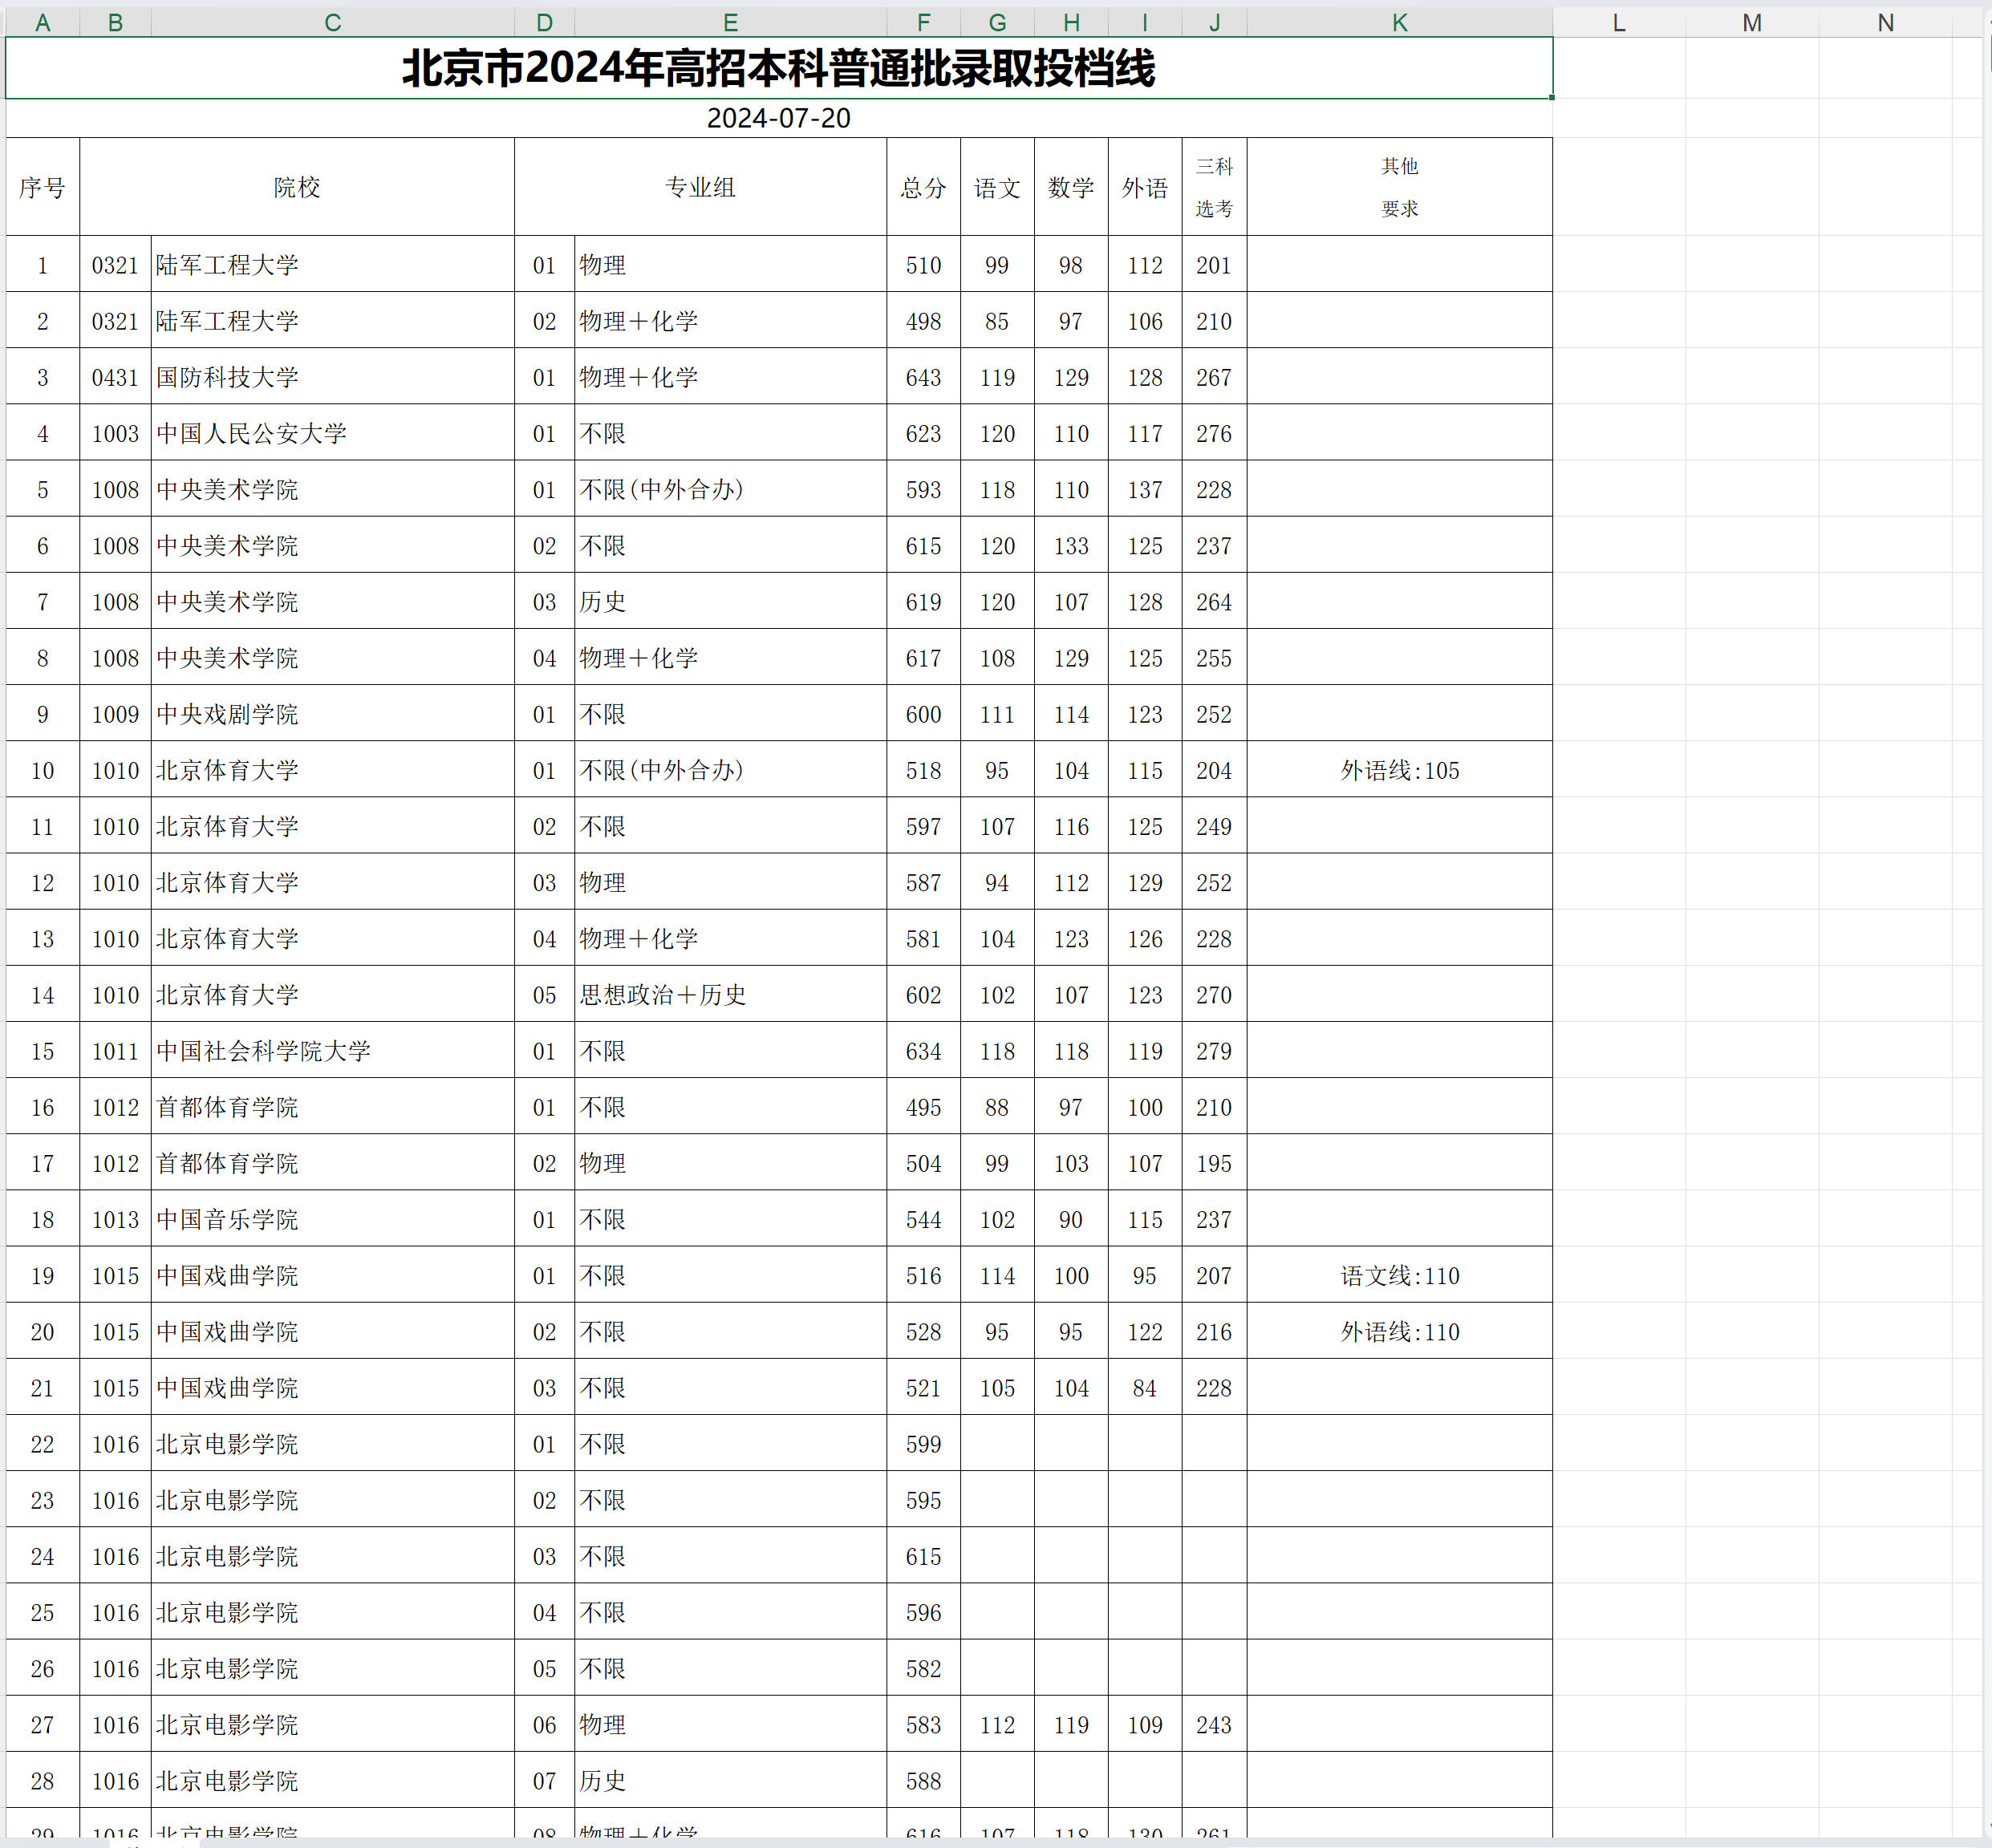Click the 总分 header cell
Viewport: 1992px width, 1848px height.
[923, 187]
